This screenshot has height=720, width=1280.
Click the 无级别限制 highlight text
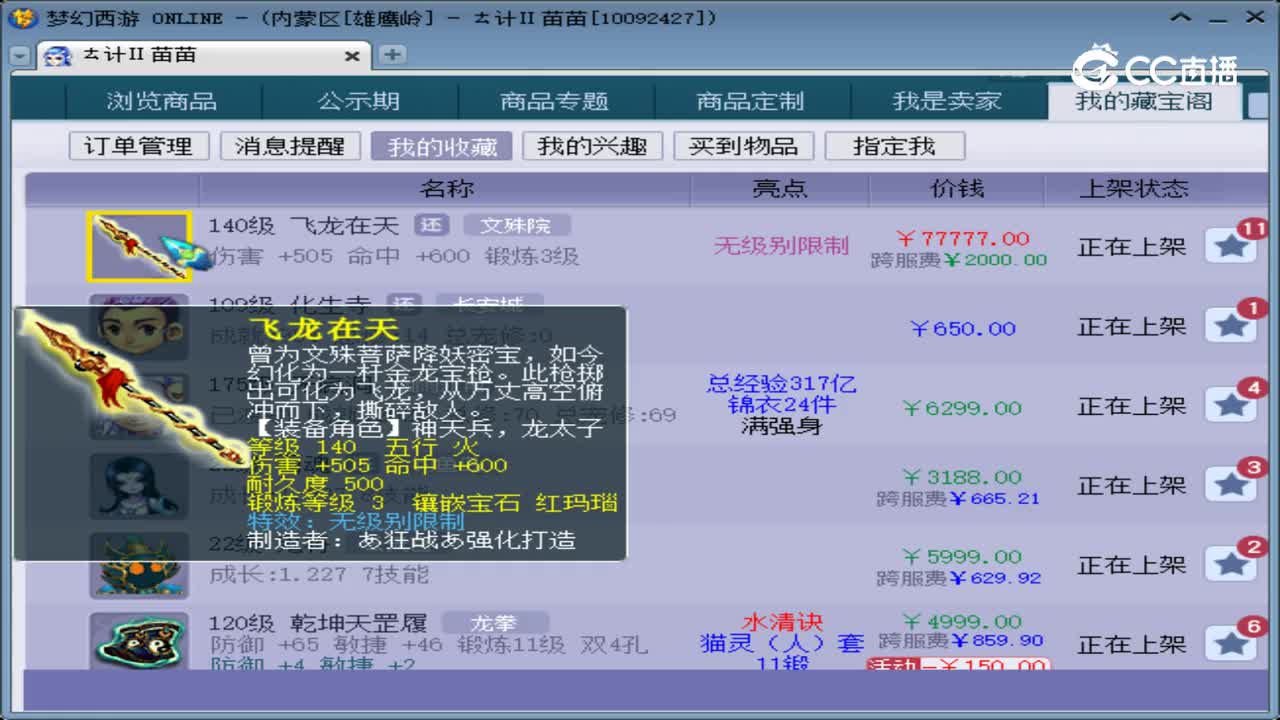pyautogui.click(x=781, y=245)
